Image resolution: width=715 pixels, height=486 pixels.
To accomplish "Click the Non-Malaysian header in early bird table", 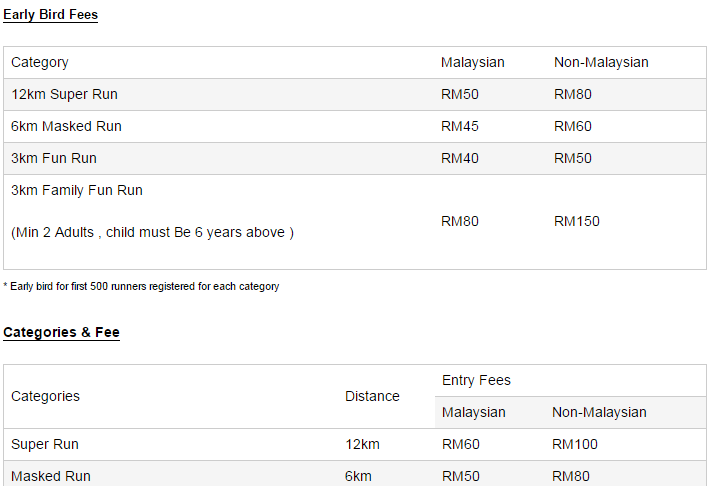I will (x=601, y=62).
